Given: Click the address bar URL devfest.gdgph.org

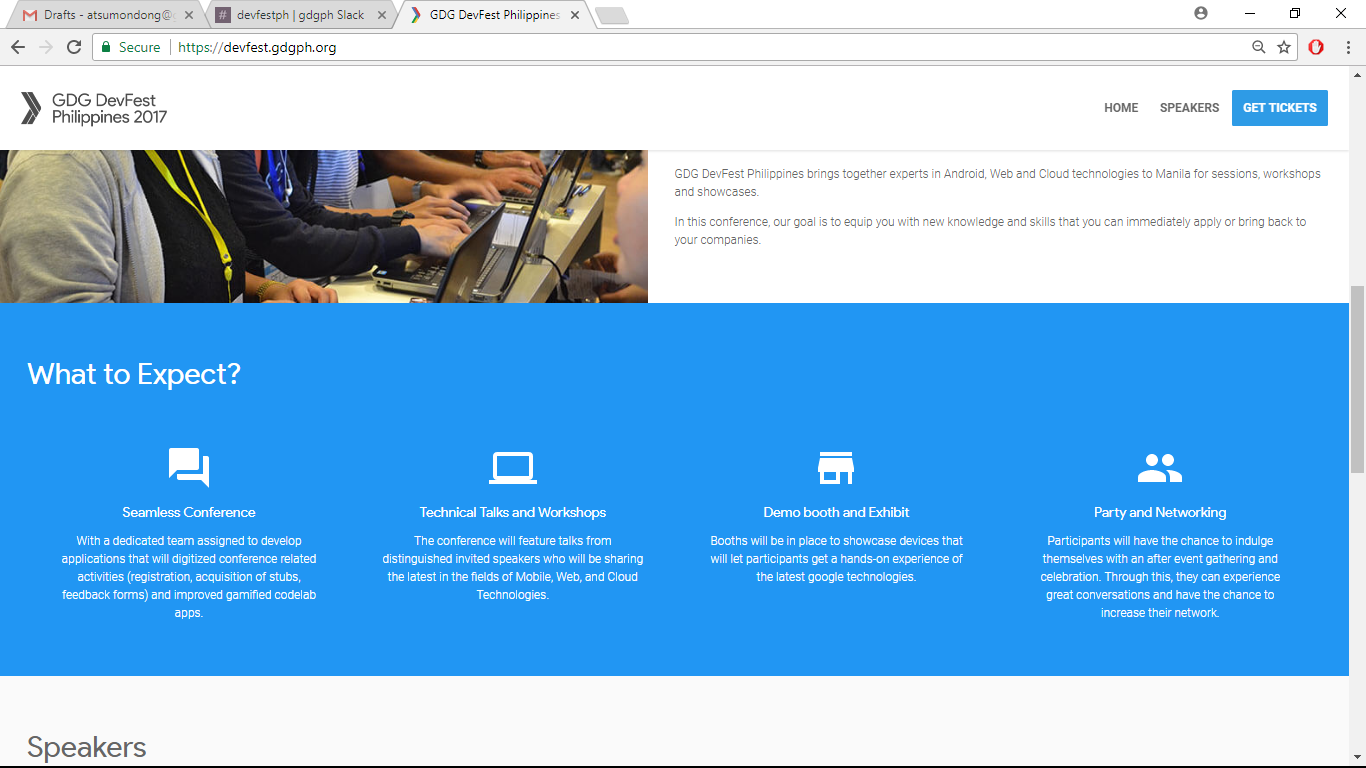Looking at the screenshot, I should 257,47.
